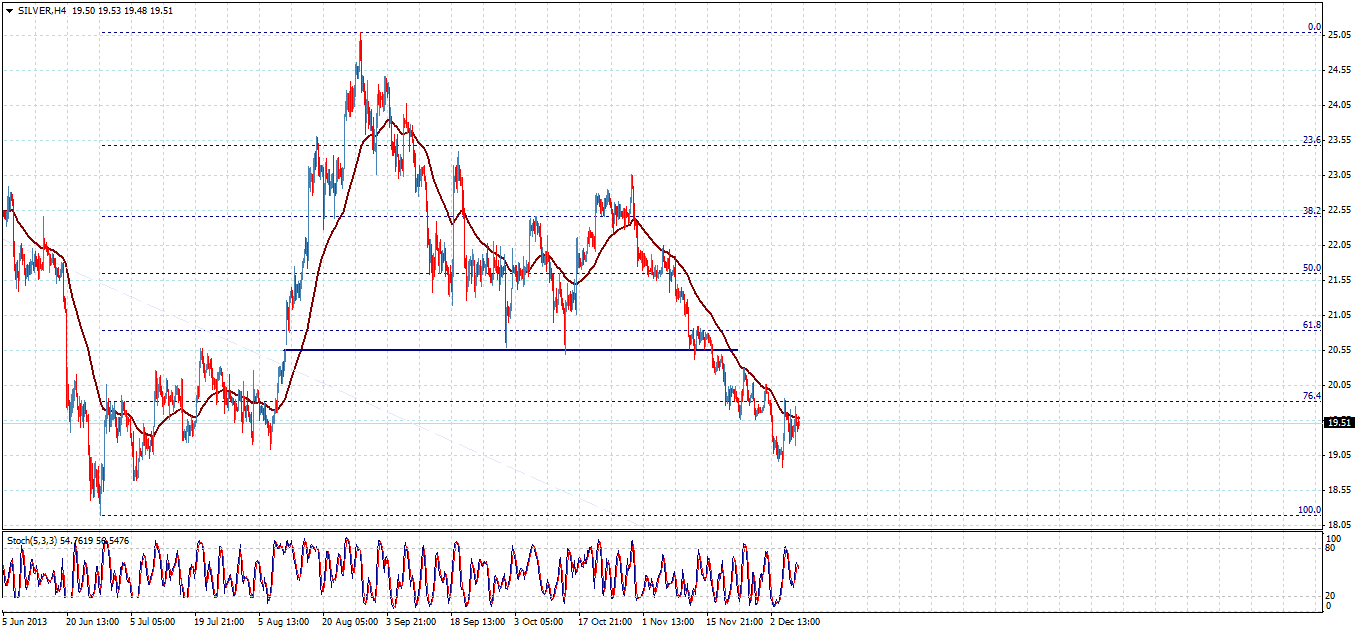Click the 20.55 price axis value

tap(1339, 350)
